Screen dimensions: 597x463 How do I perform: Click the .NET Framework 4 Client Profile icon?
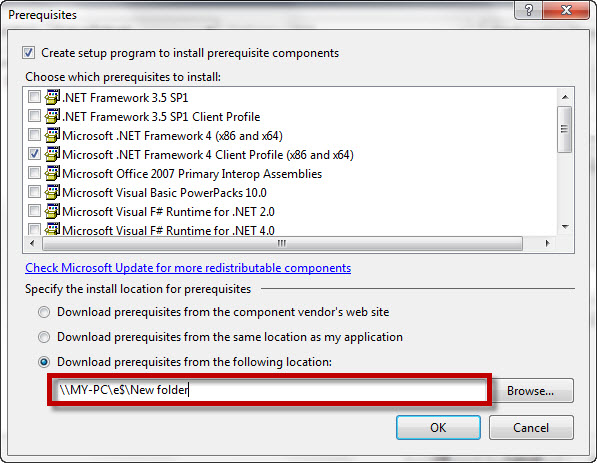[x=52, y=154]
